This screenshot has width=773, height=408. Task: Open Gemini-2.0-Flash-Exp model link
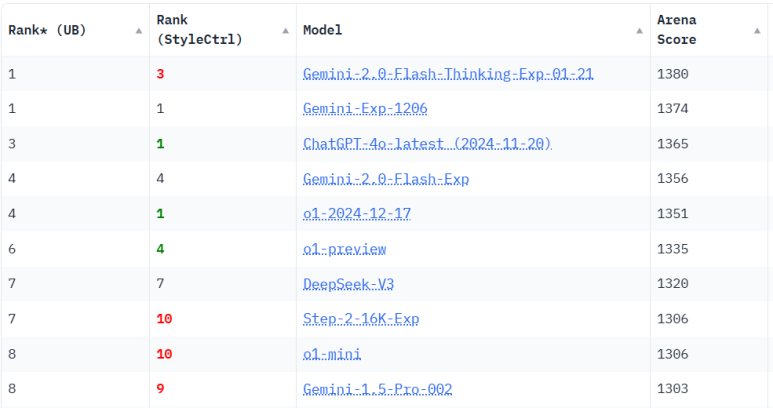point(386,179)
